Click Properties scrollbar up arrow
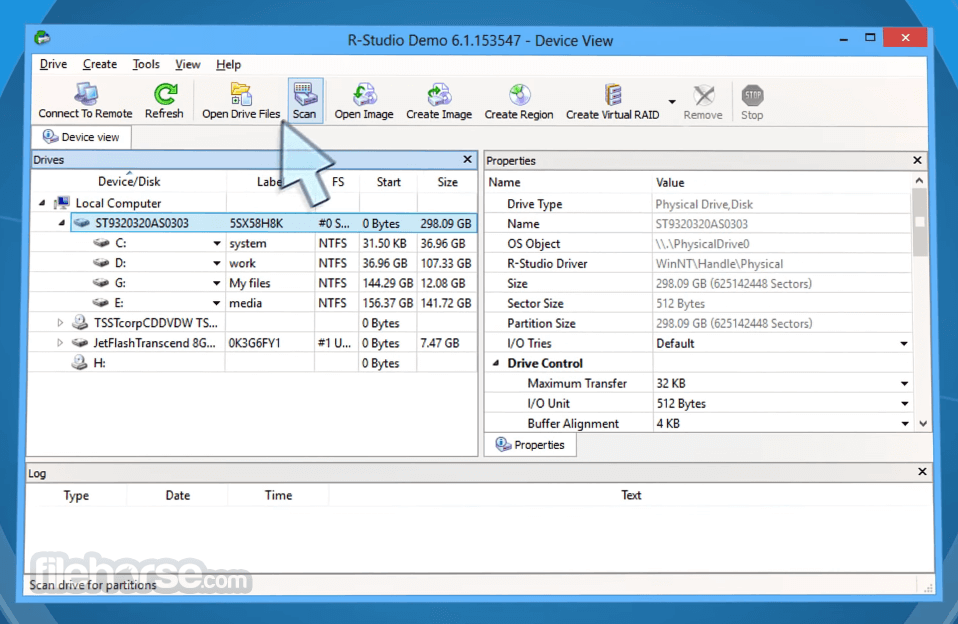Image resolution: width=958 pixels, height=624 pixels. click(920, 181)
